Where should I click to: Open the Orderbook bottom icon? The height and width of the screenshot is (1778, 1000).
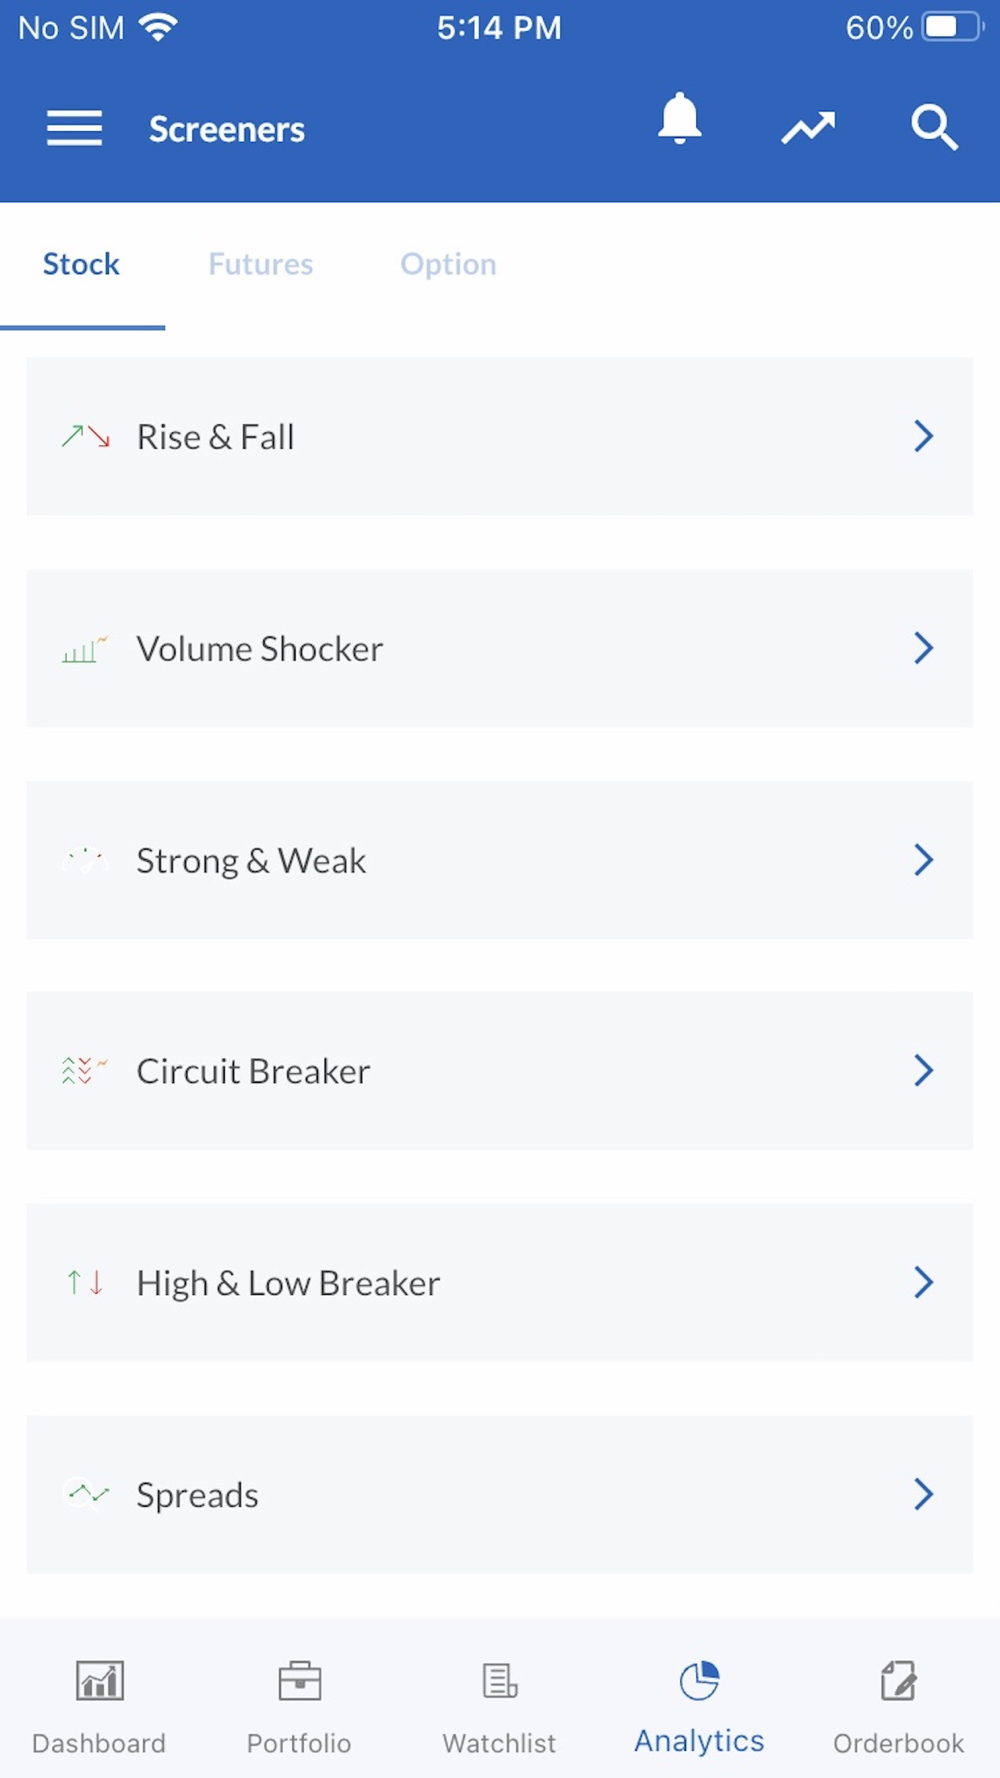click(x=898, y=1682)
